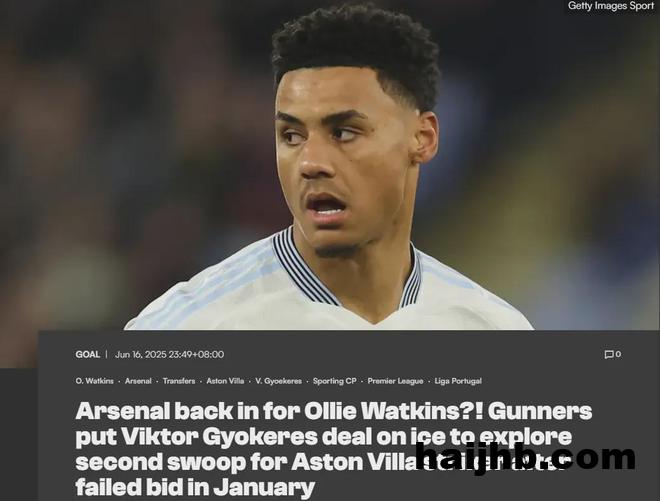Click the O. Watkins tag
Viewport: 660px width, 501px height.
point(95,381)
